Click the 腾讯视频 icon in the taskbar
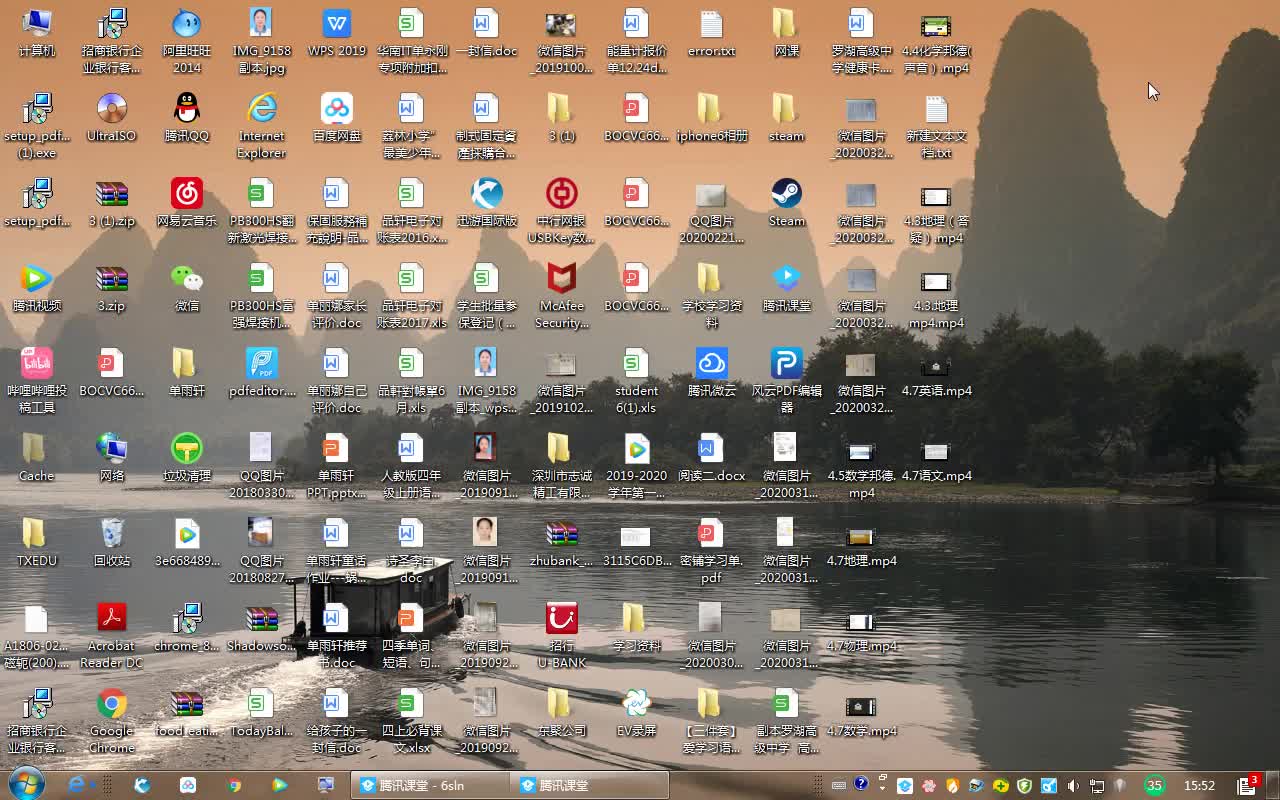Image resolution: width=1280 pixels, height=800 pixels. pos(280,785)
